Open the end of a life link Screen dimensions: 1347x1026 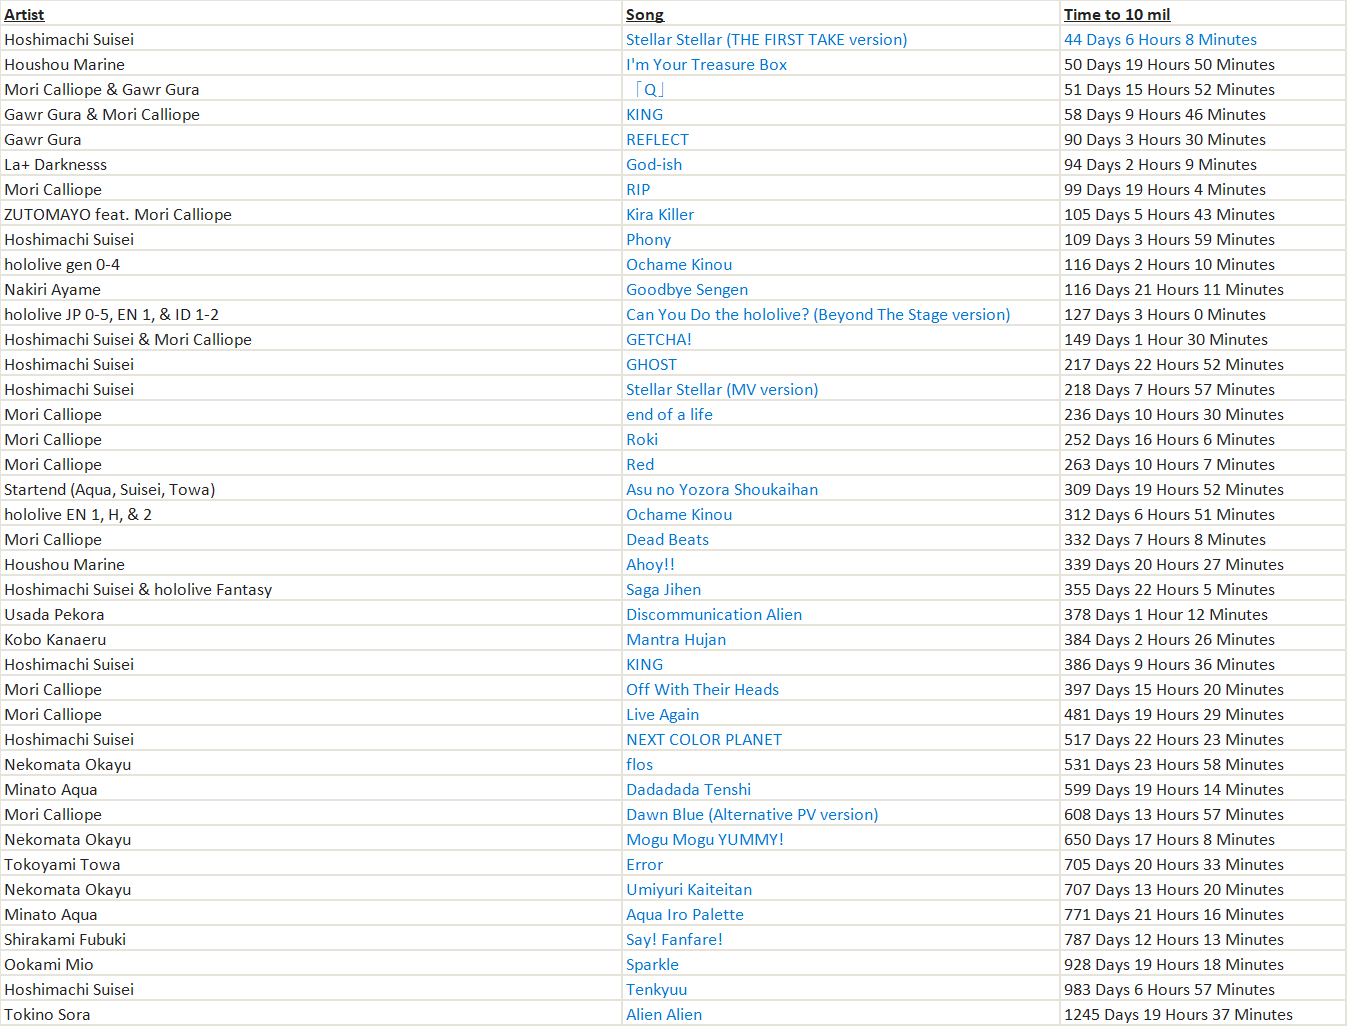(669, 415)
